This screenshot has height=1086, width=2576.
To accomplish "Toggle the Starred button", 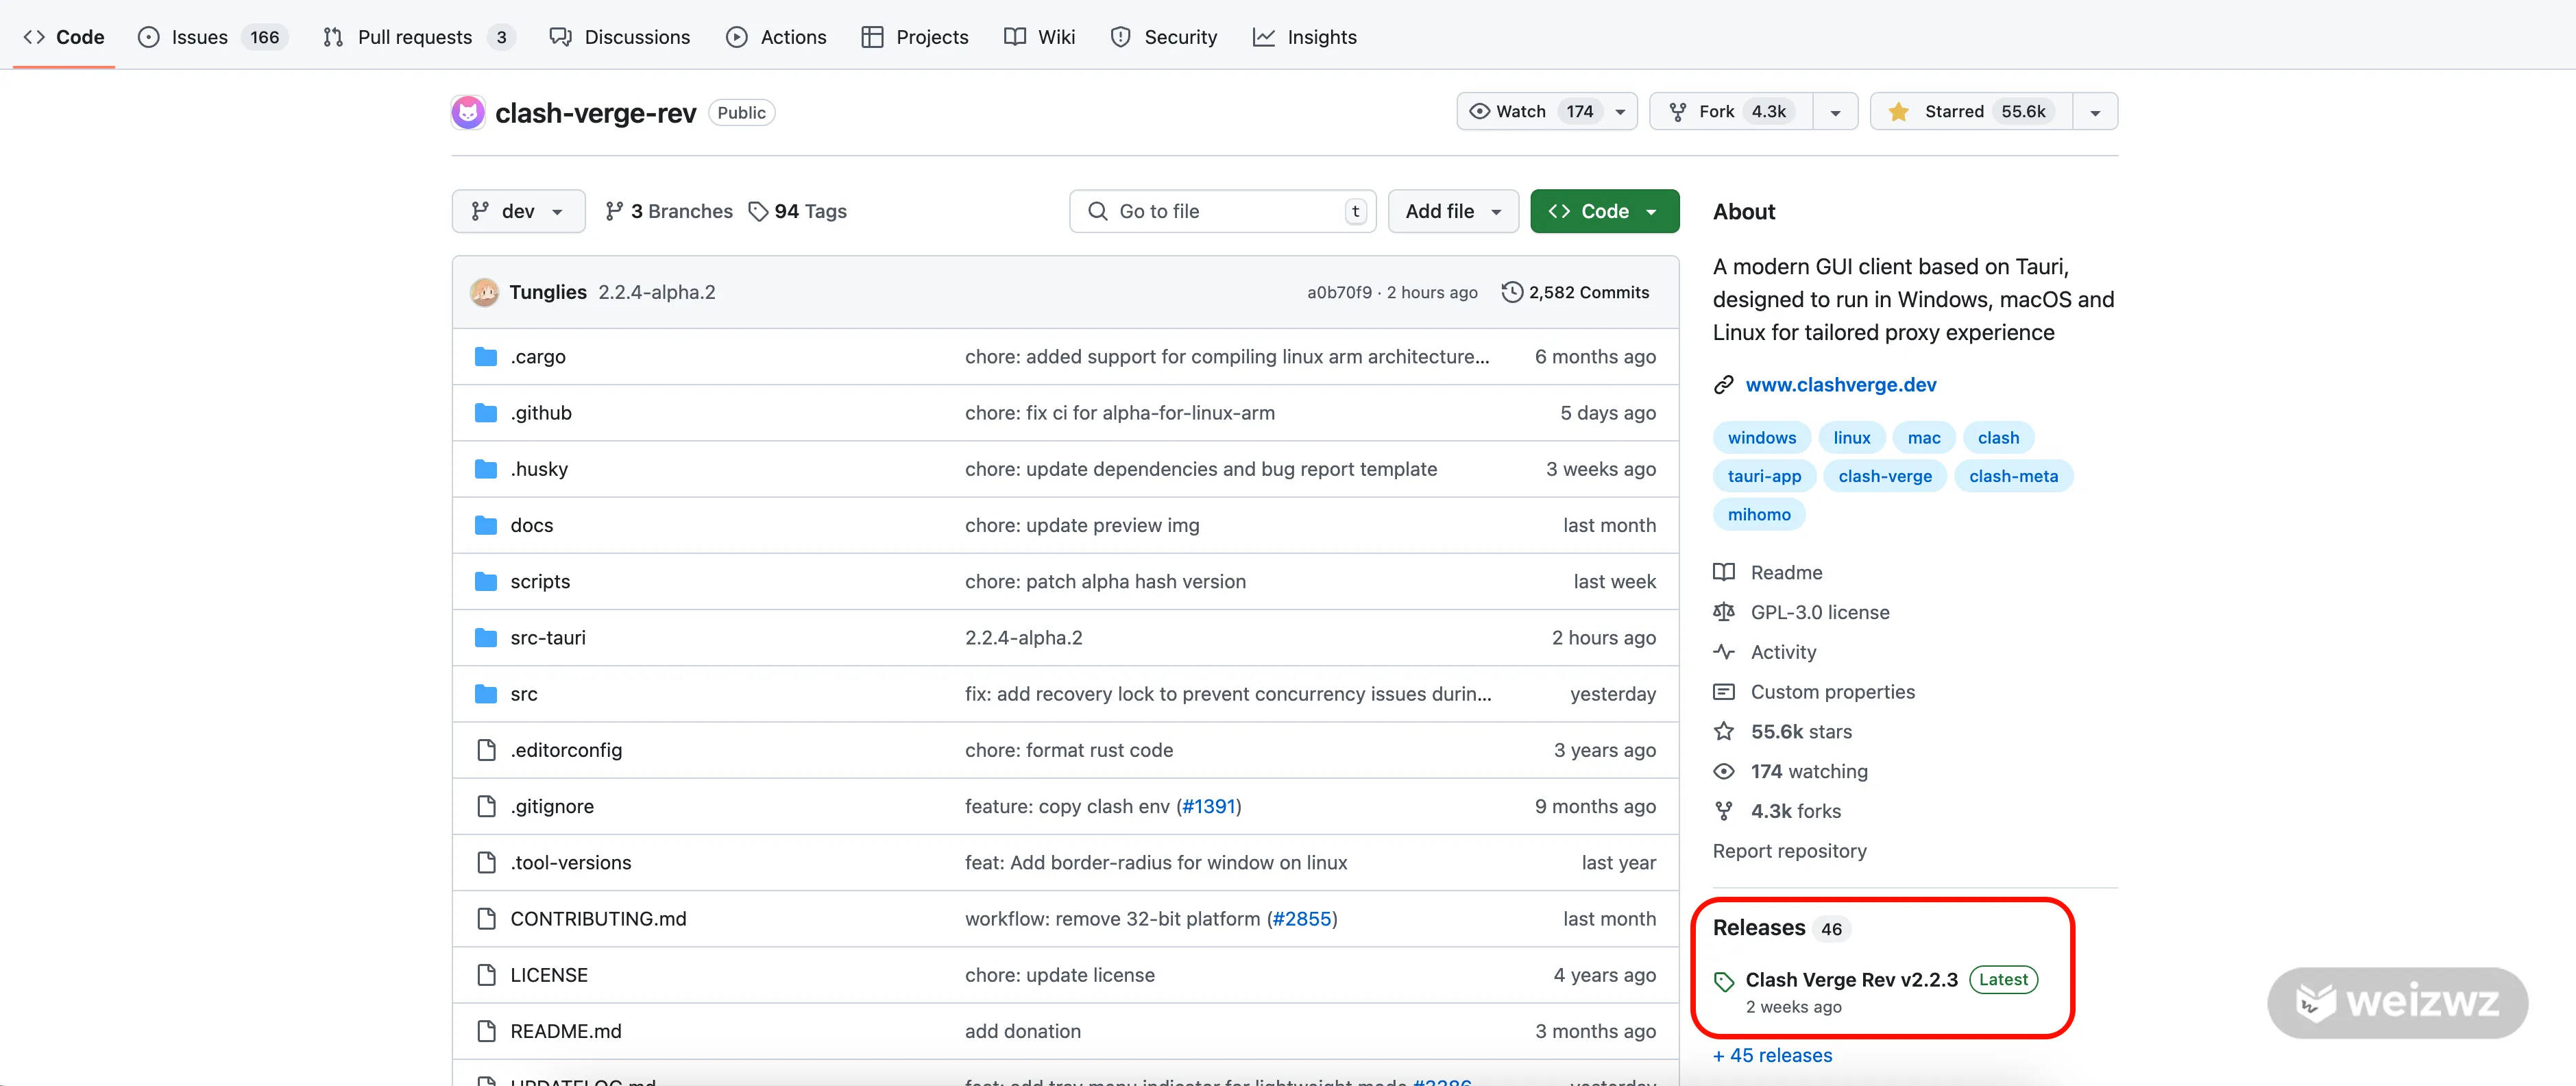I will (1972, 111).
